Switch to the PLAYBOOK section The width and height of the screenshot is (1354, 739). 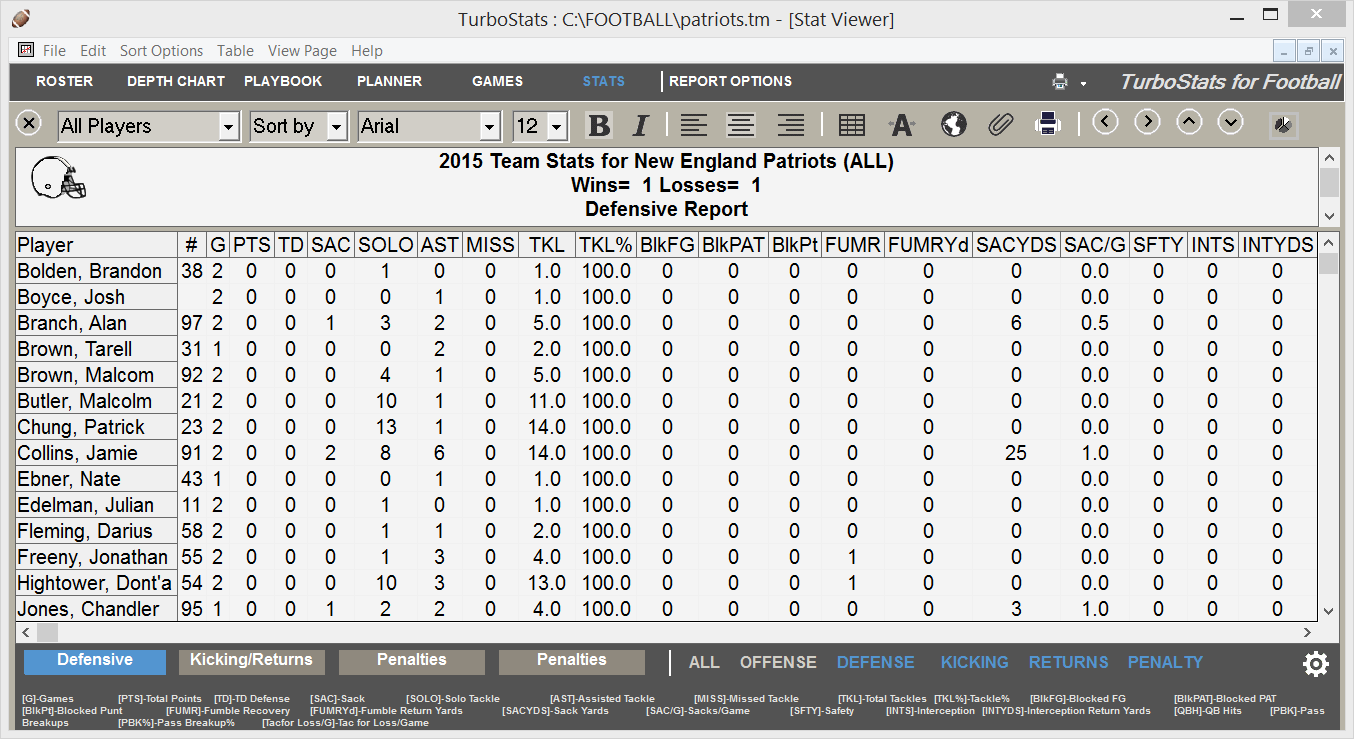click(x=283, y=81)
